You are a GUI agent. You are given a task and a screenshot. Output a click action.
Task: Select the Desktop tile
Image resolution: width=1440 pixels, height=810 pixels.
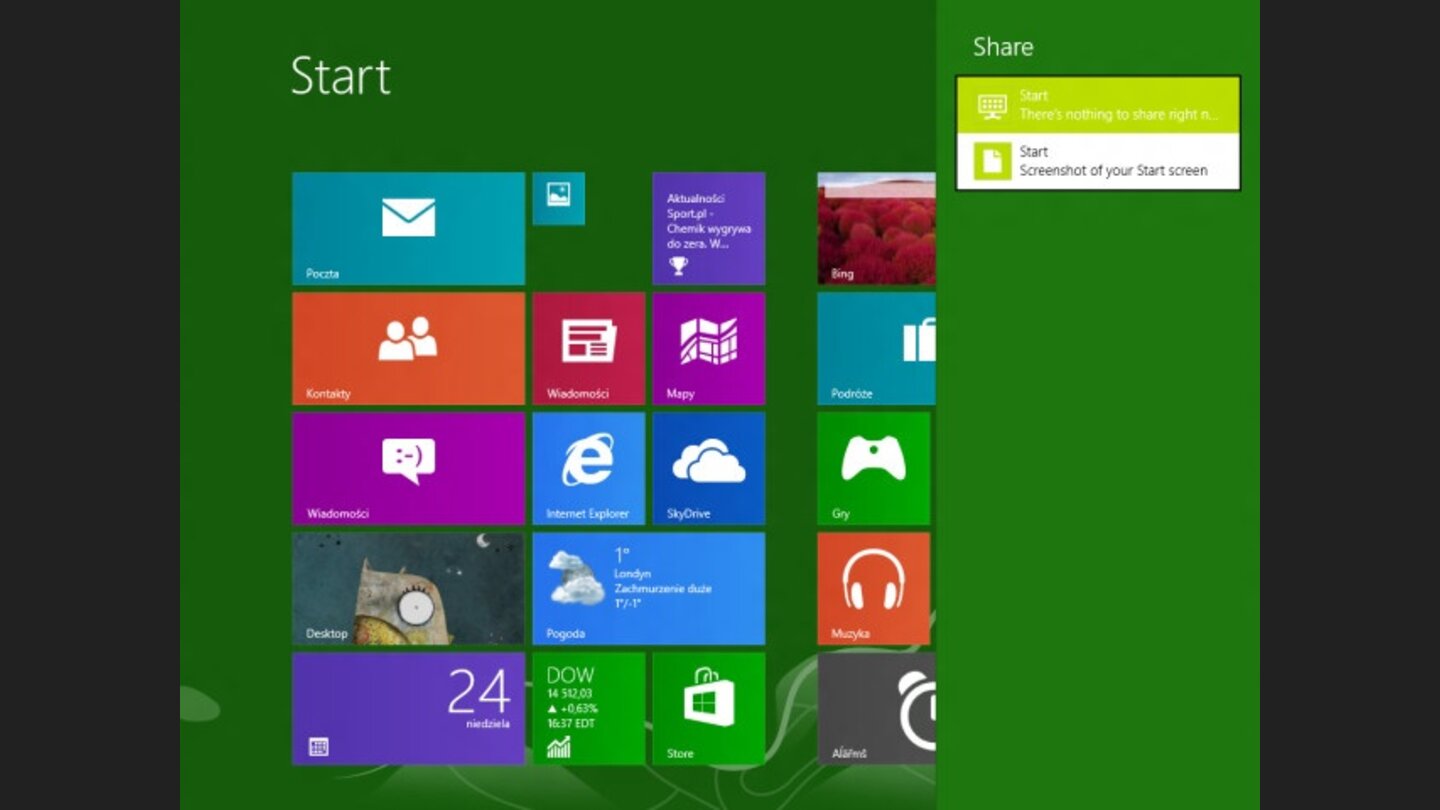408,588
